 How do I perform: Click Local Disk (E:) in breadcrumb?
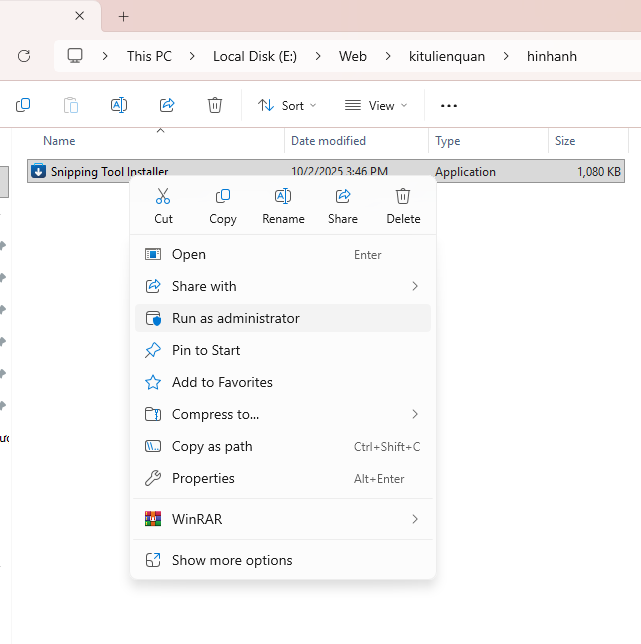coord(255,56)
